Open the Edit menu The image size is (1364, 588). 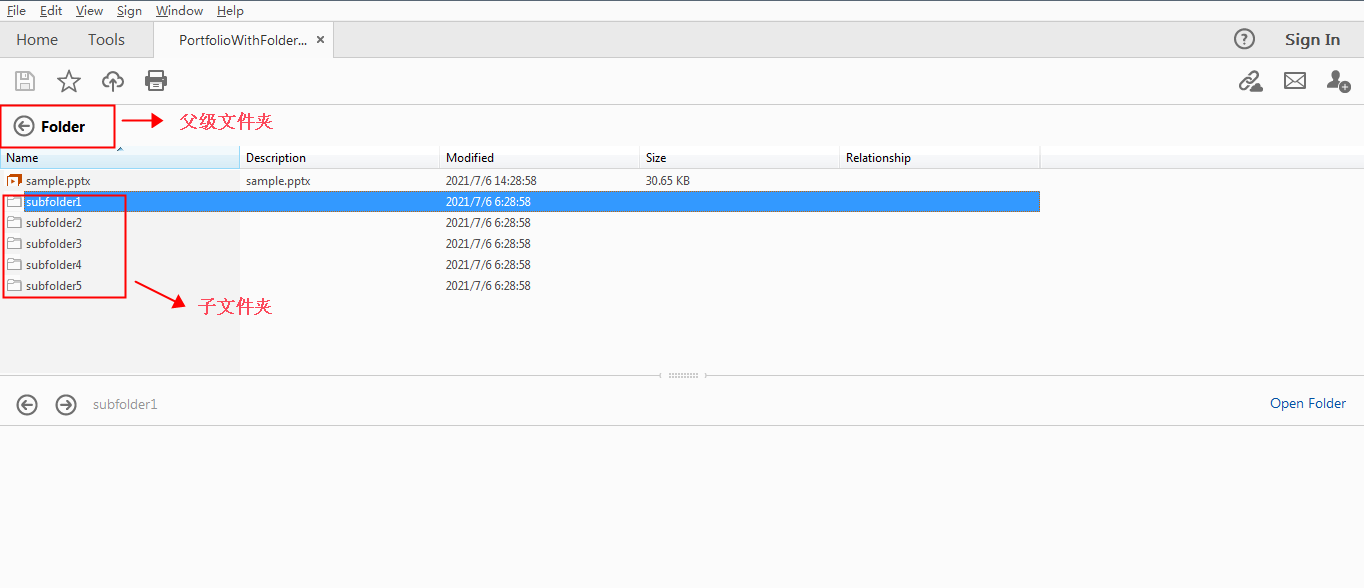51,11
